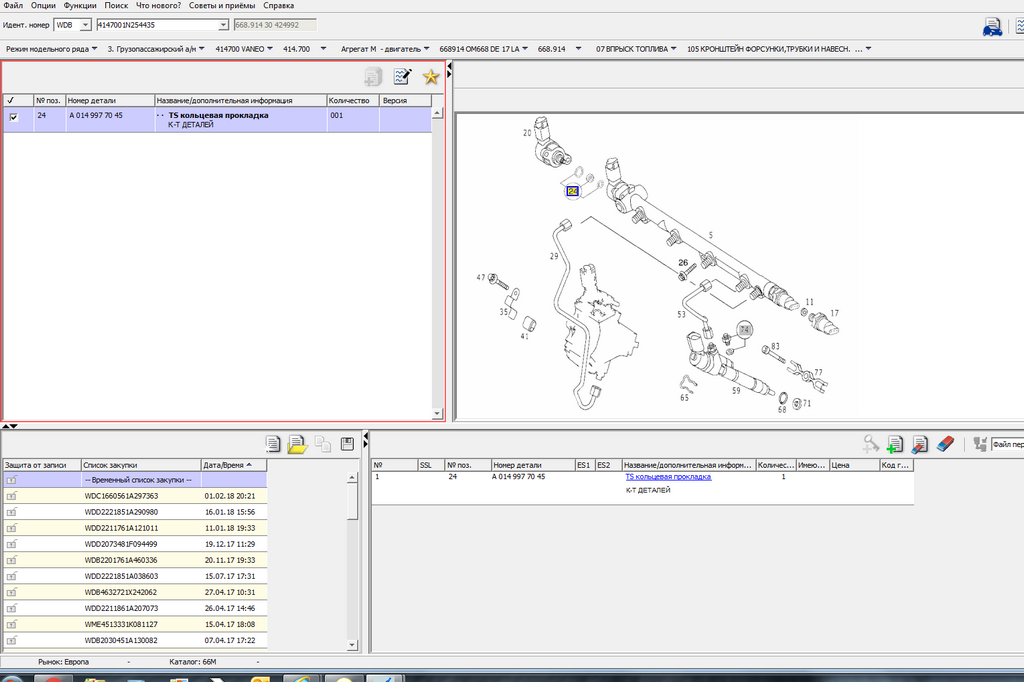
Task: Open the notes editor icon with pencil
Action: [402, 77]
